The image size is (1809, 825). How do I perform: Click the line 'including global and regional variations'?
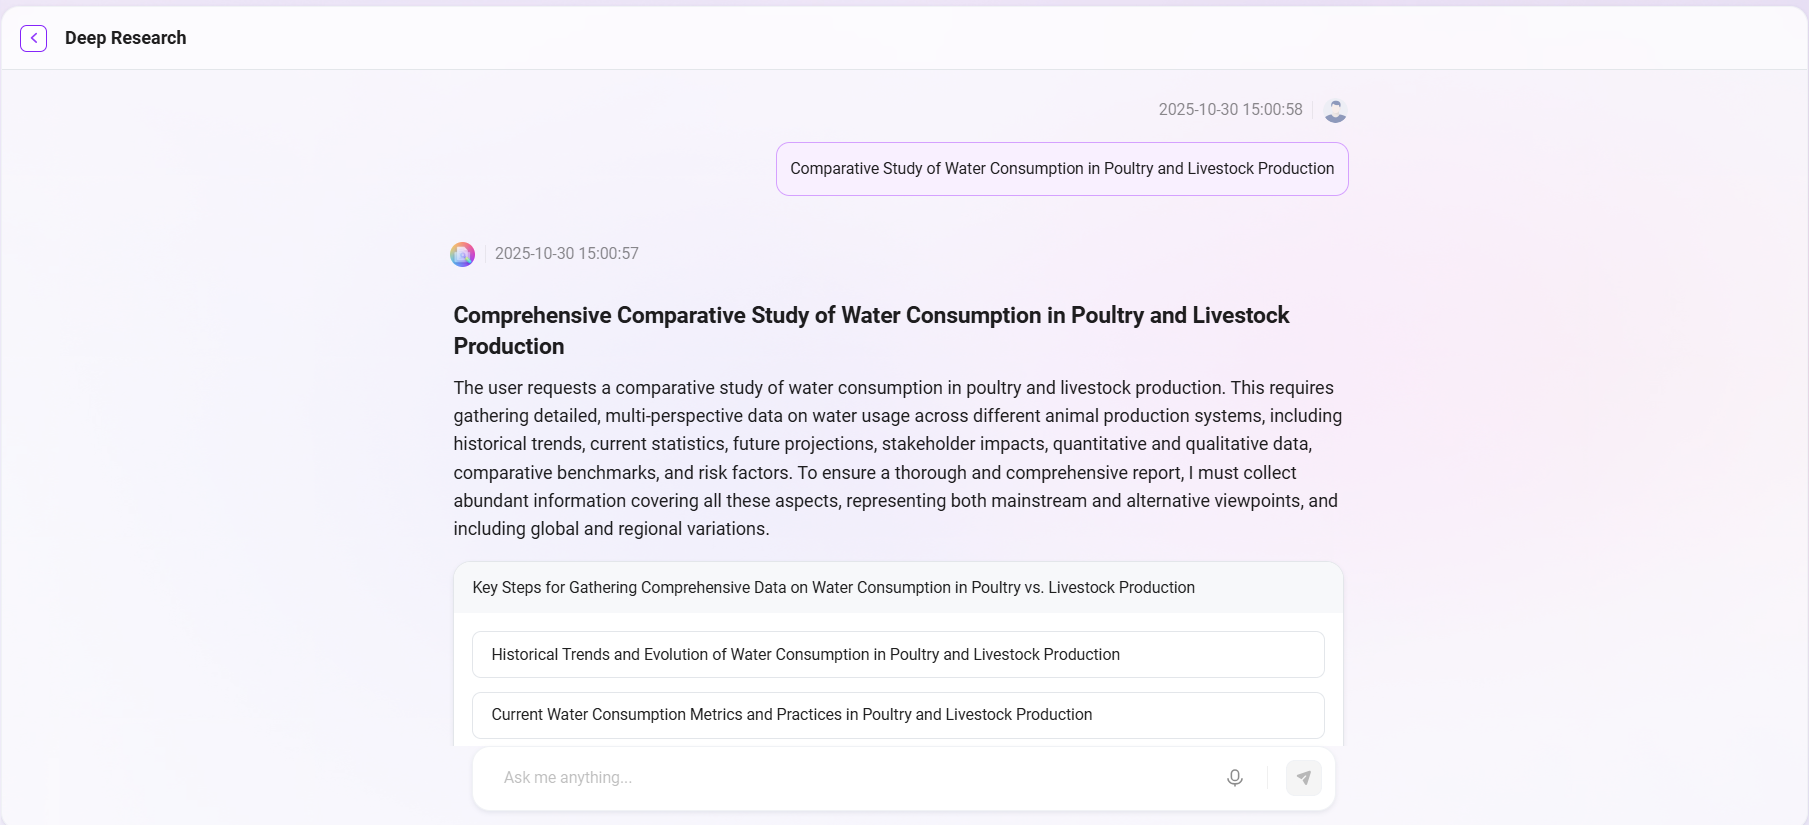click(611, 529)
